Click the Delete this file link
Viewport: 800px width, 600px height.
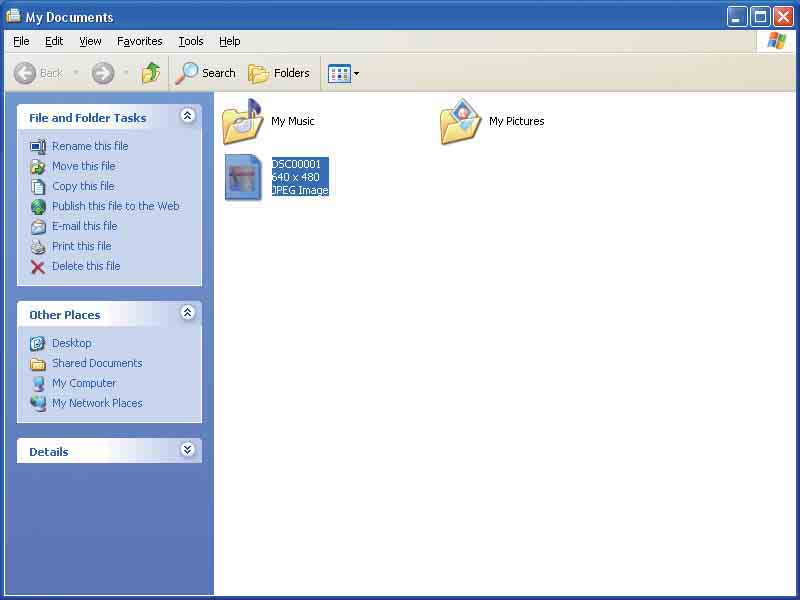86,266
